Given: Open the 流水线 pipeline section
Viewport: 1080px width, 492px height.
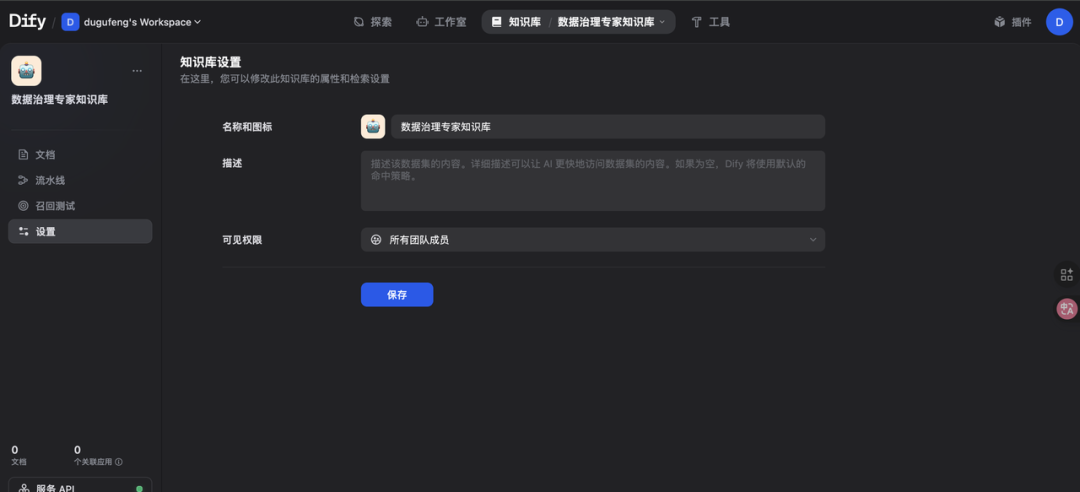Looking at the screenshot, I should pyautogui.click(x=80, y=180).
